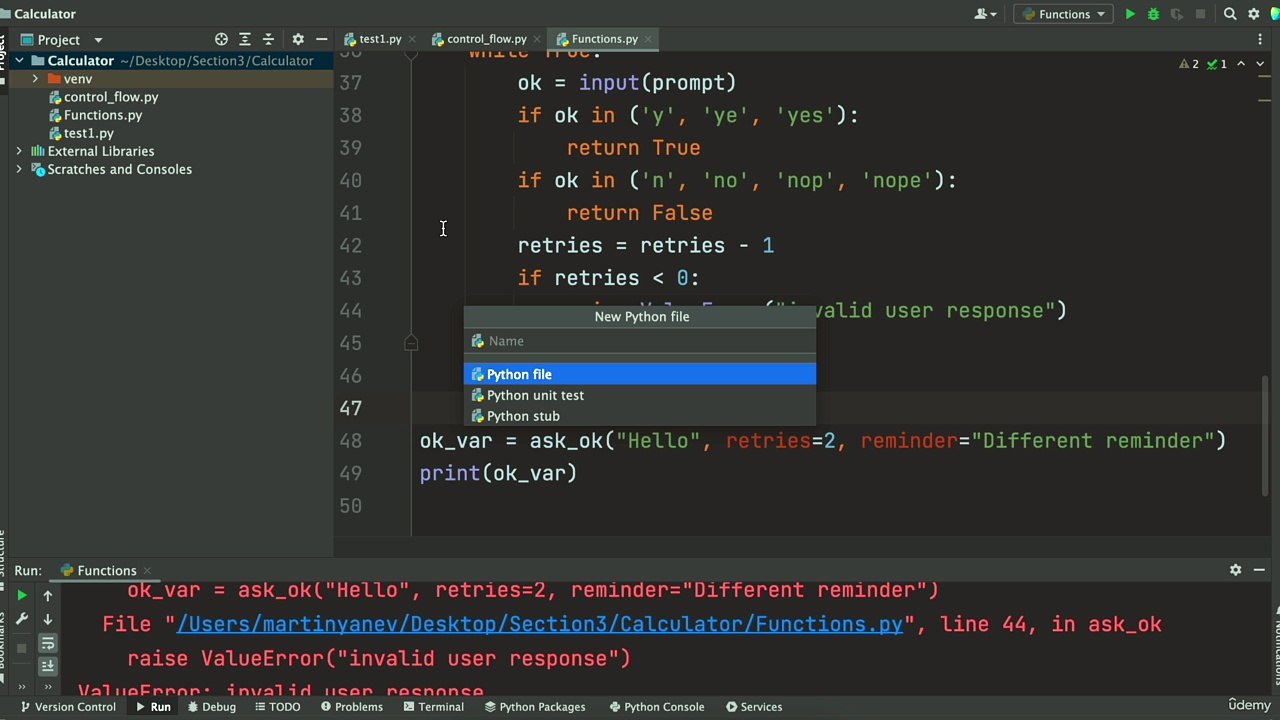The width and height of the screenshot is (1280, 720).
Task: Collapse all in the Project panel
Action: pyautogui.click(x=268, y=39)
